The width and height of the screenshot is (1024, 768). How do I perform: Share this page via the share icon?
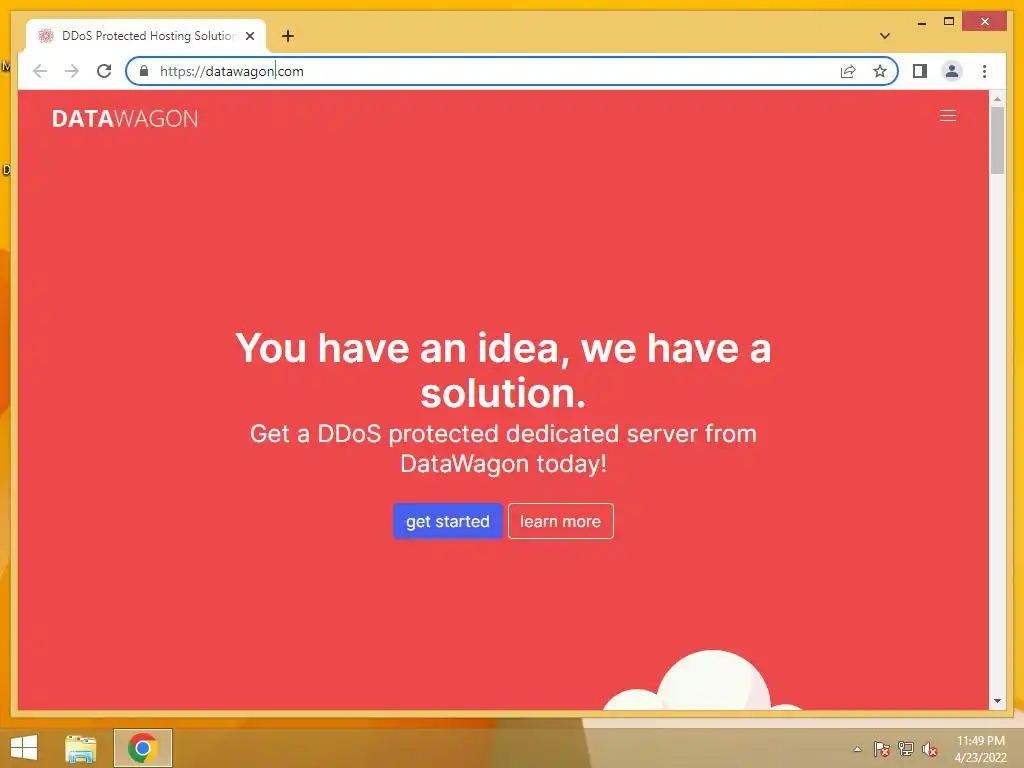[848, 71]
